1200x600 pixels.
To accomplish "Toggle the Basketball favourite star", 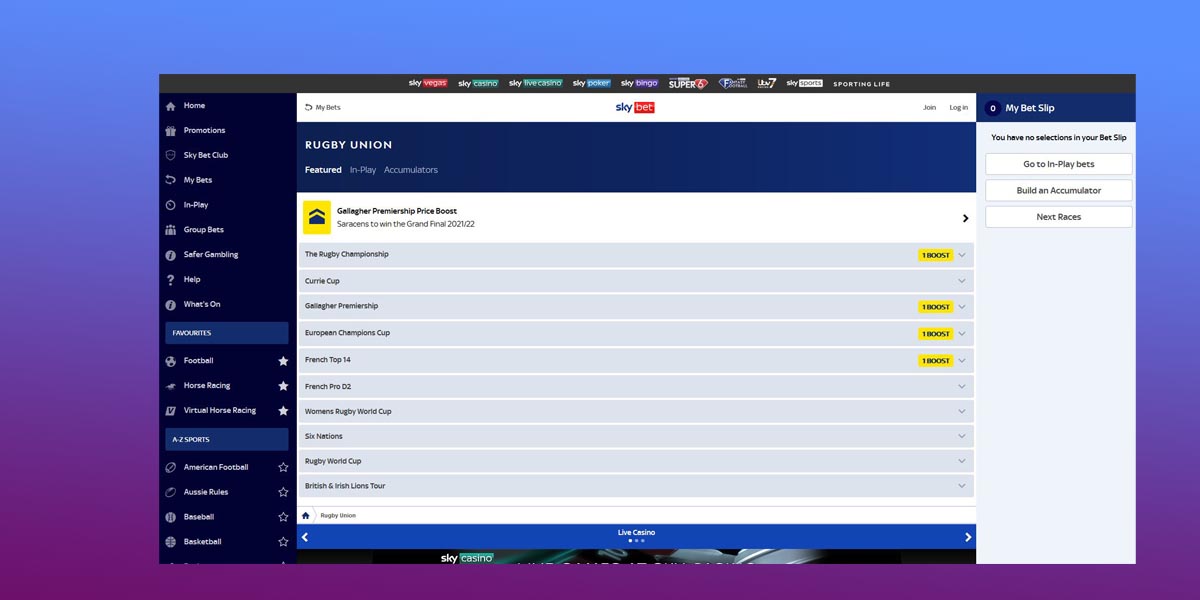I will point(283,542).
